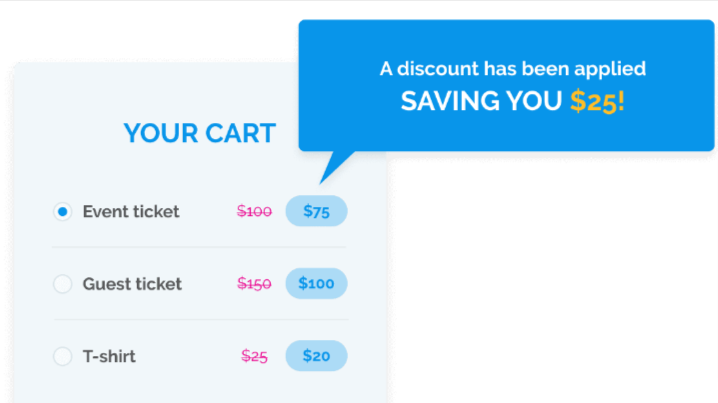
Task: Click "A discount has been applied" banner text
Action: coord(512,69)
